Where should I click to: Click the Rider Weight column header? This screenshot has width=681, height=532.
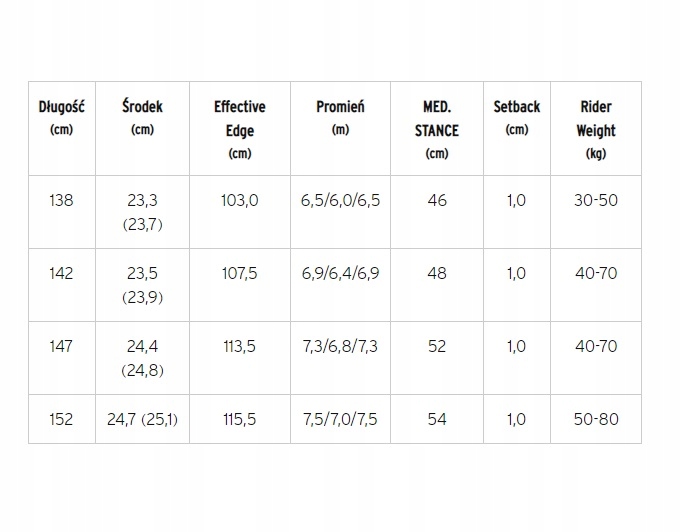click(596, 130)
